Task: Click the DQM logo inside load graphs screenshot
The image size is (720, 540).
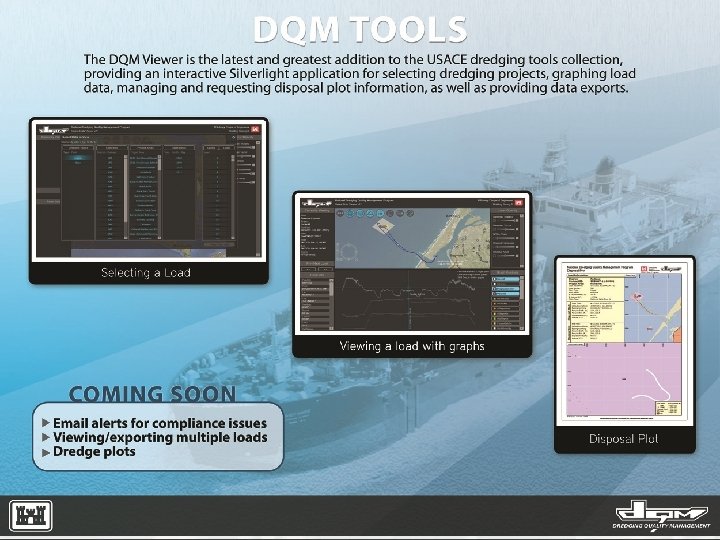Action: (x=316, y=203)
